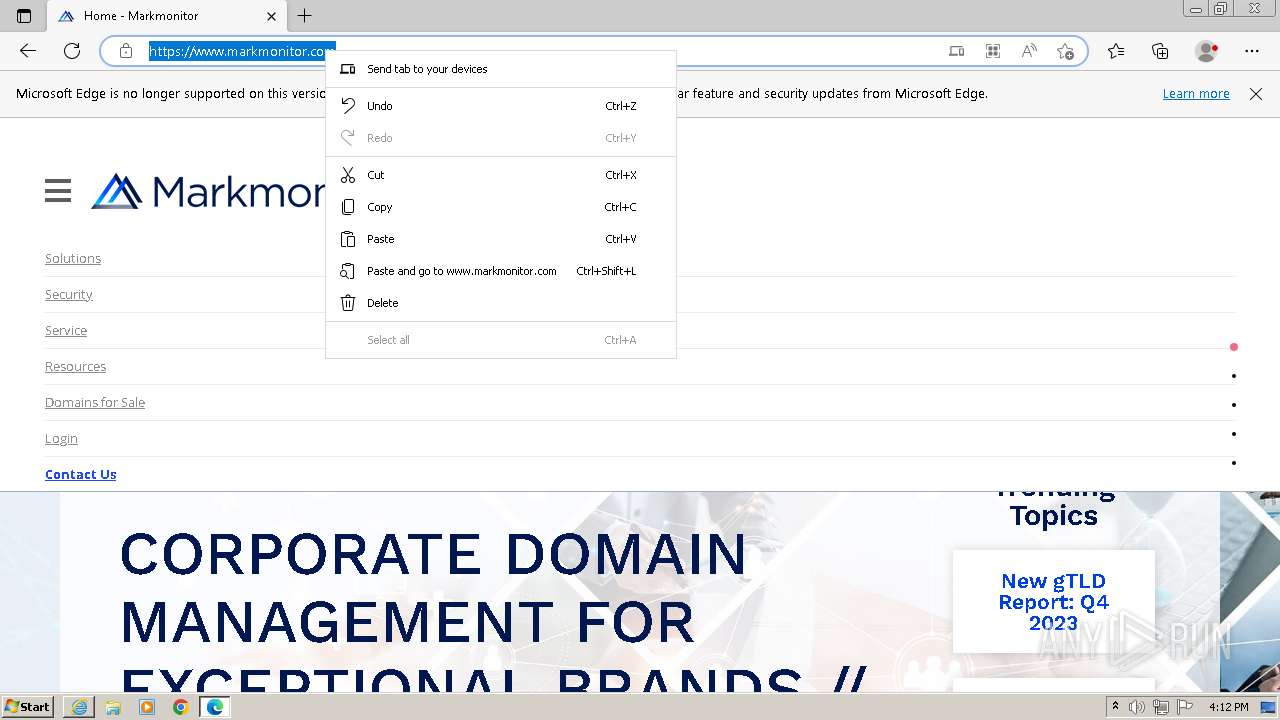This screenshot has height=720, width=1280.
Task: Choose Undo in the context menu
Action: (x=501, y=106)
